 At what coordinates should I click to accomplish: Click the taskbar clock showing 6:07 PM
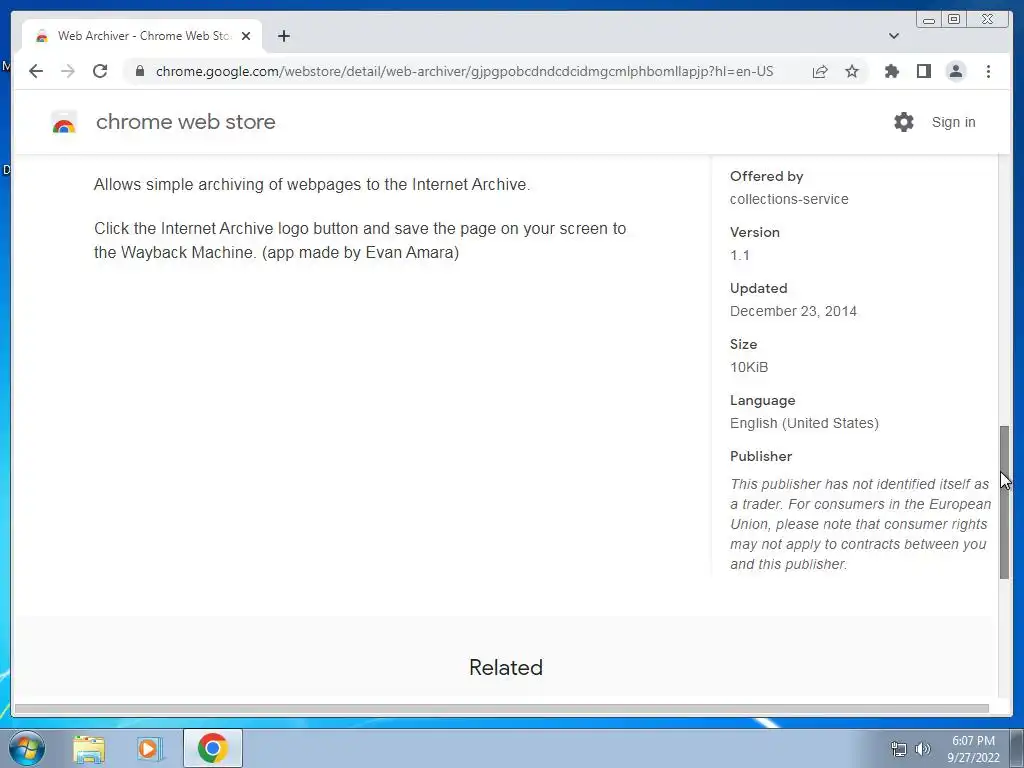(x=973, y=749)
